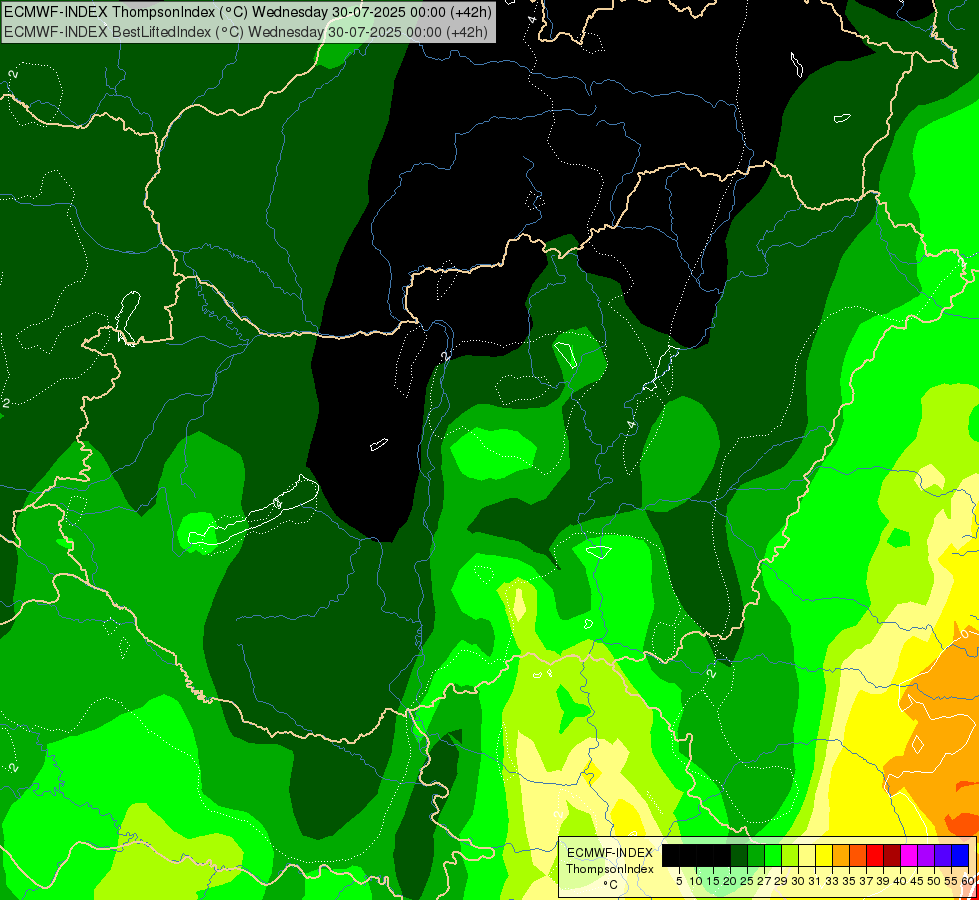Screen dimensions: 979x900
Task: Click the legend tick label 55
Action: pos(952,881)
